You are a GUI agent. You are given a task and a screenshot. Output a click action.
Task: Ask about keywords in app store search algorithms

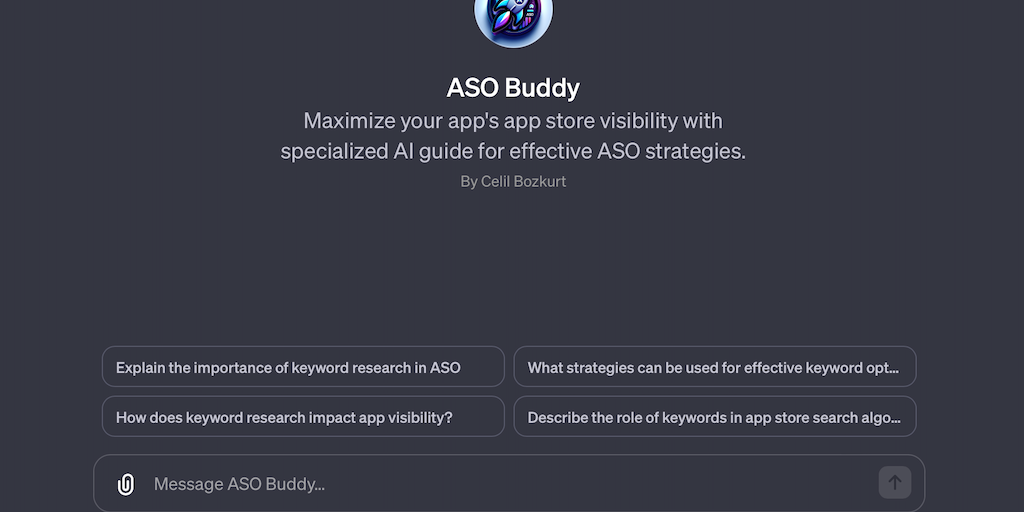click(714, 417)
